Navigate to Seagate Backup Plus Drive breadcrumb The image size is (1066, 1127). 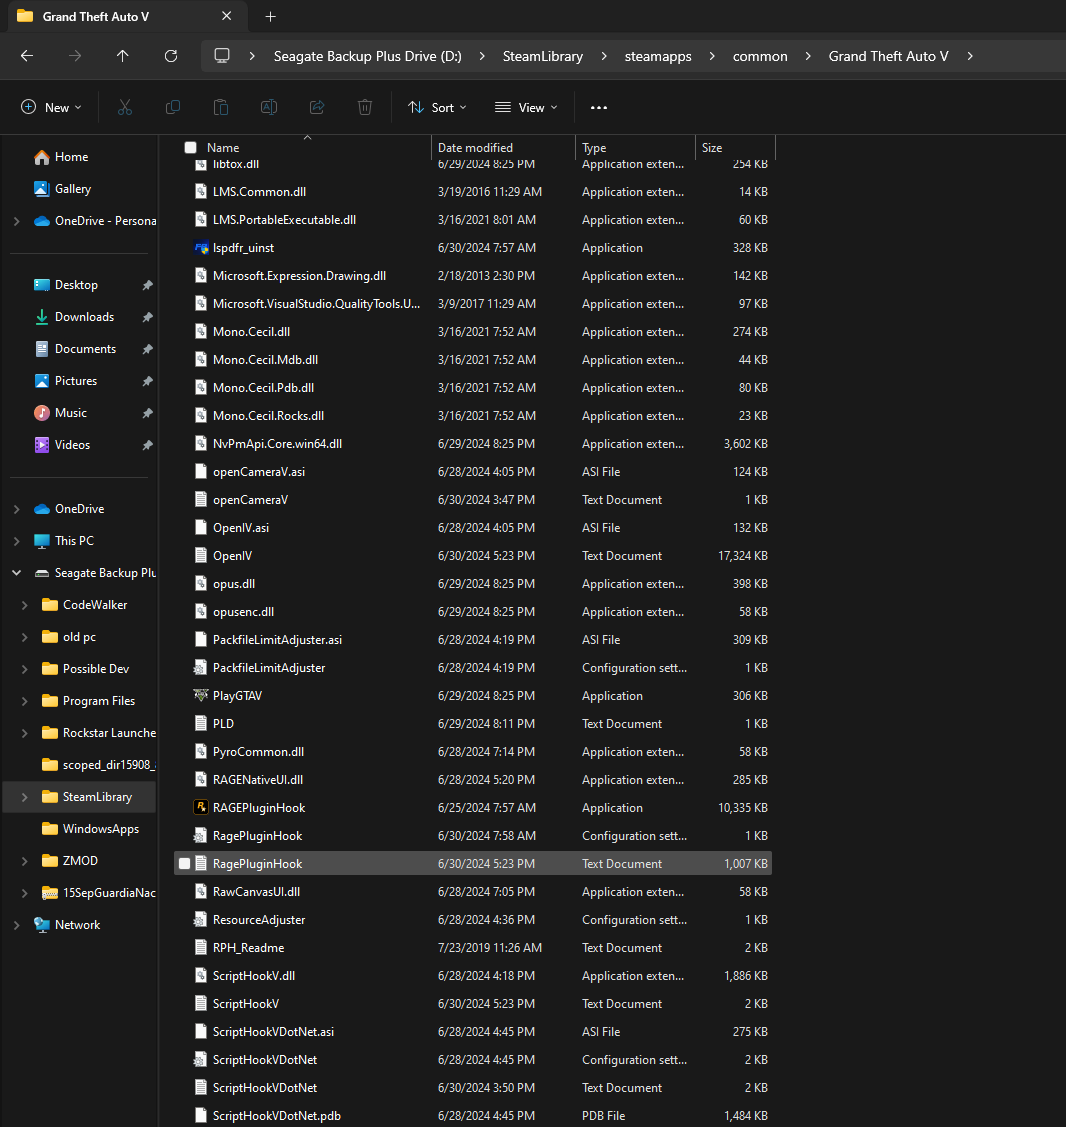tap(367, 56)
